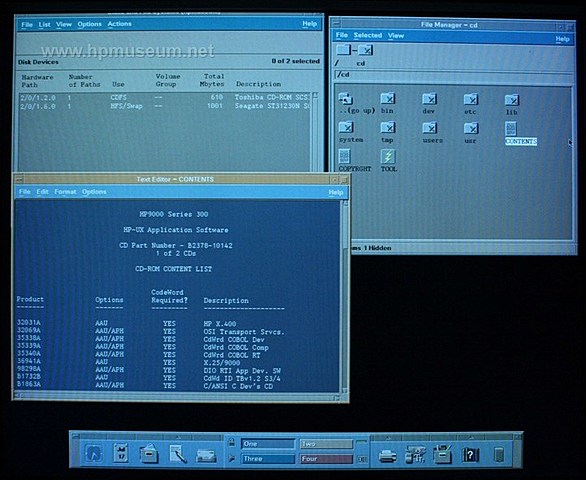The height and width of the screenshot is (480, 586).
Task: Expand subpanel arrow above Printer icon
Action: click(388, 437)
